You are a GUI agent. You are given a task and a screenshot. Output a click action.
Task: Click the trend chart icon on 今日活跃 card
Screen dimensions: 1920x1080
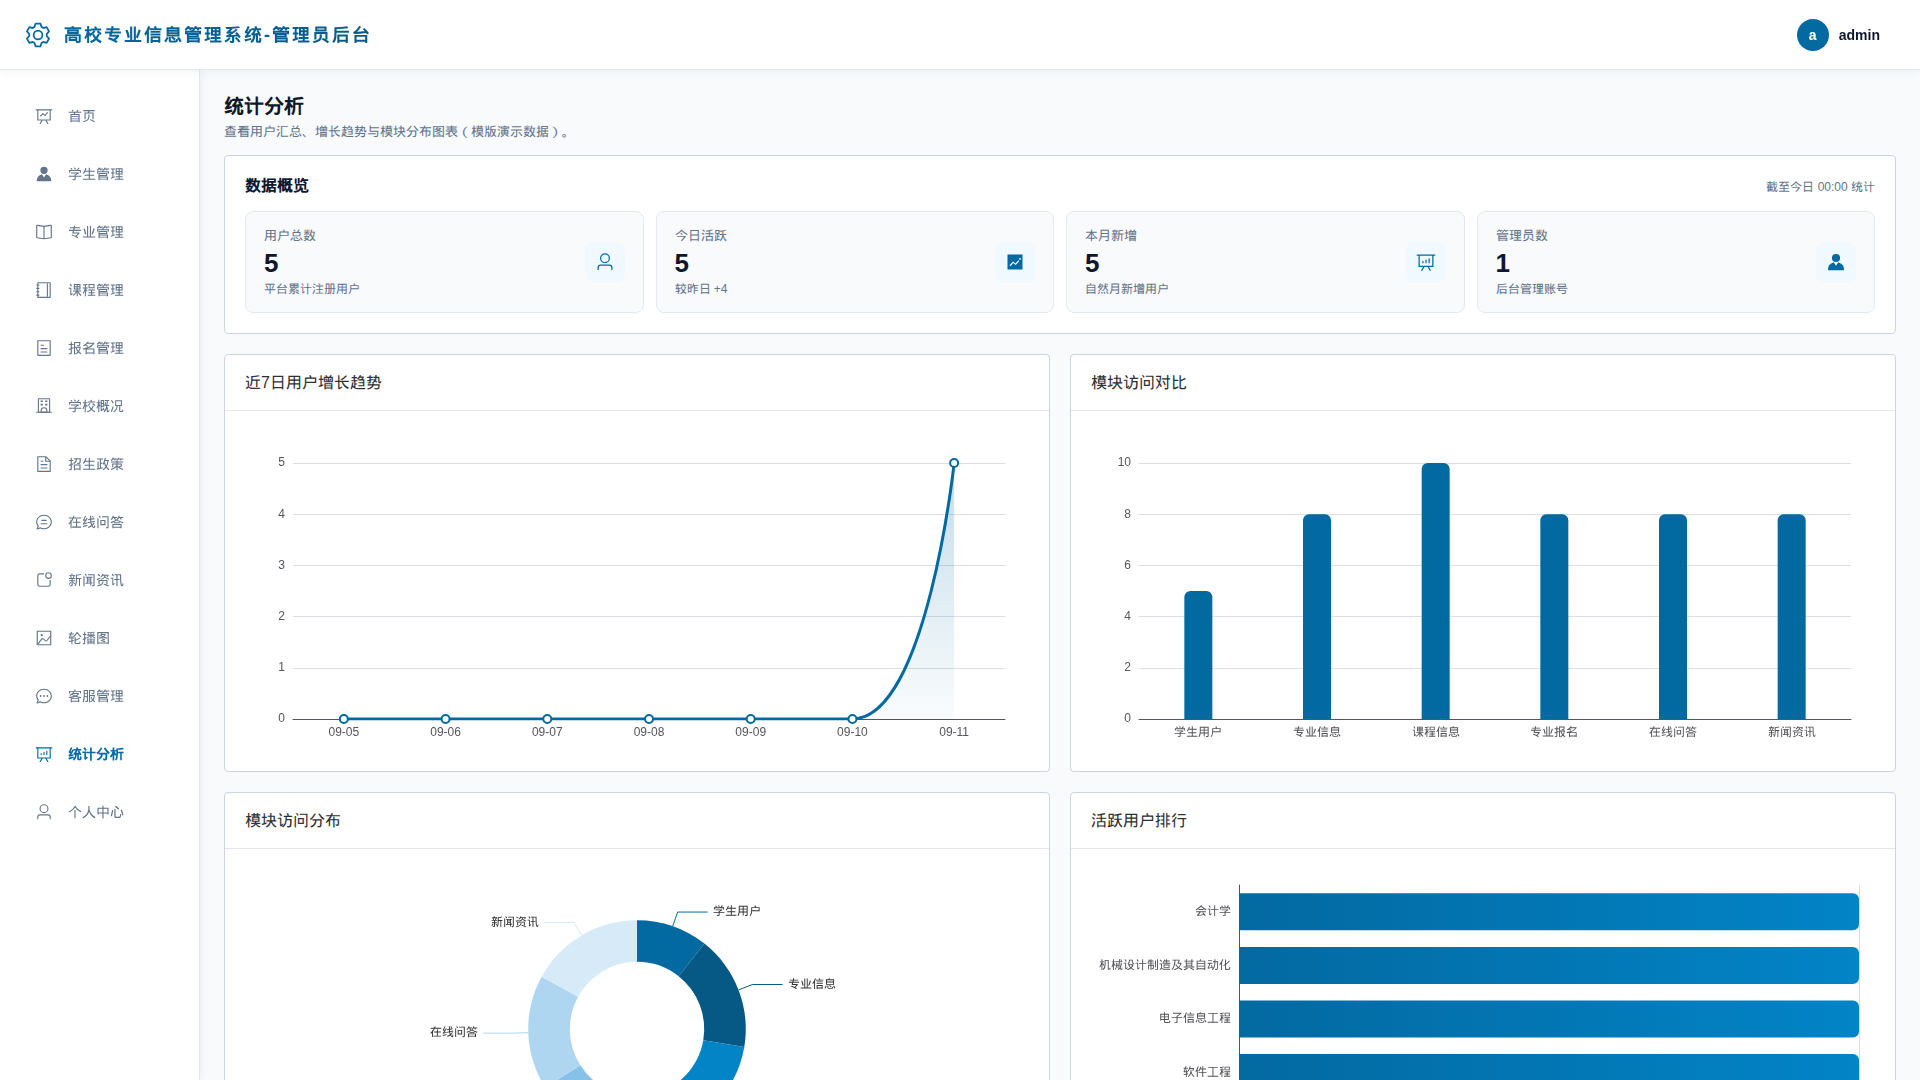[1015, 262]
